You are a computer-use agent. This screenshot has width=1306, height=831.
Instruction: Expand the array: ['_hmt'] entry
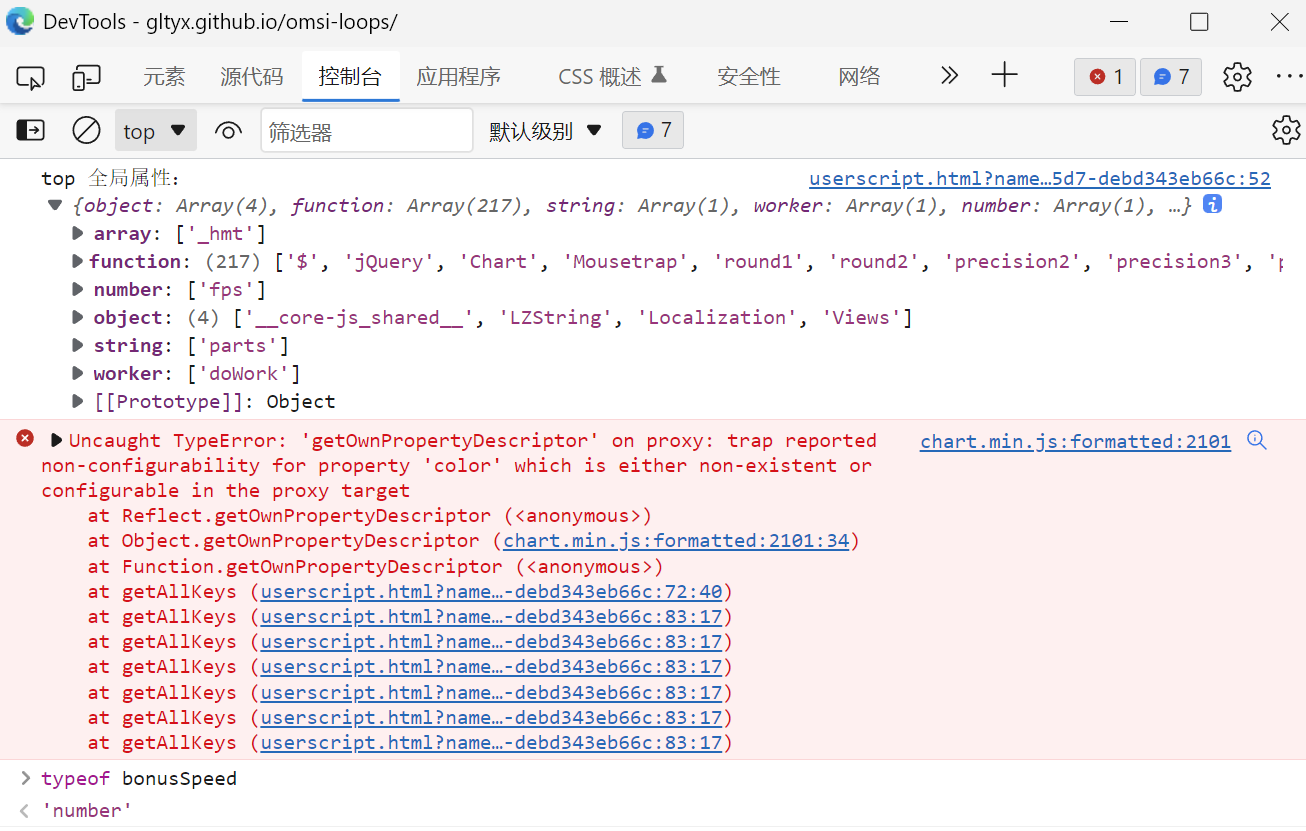pos(78,234)
